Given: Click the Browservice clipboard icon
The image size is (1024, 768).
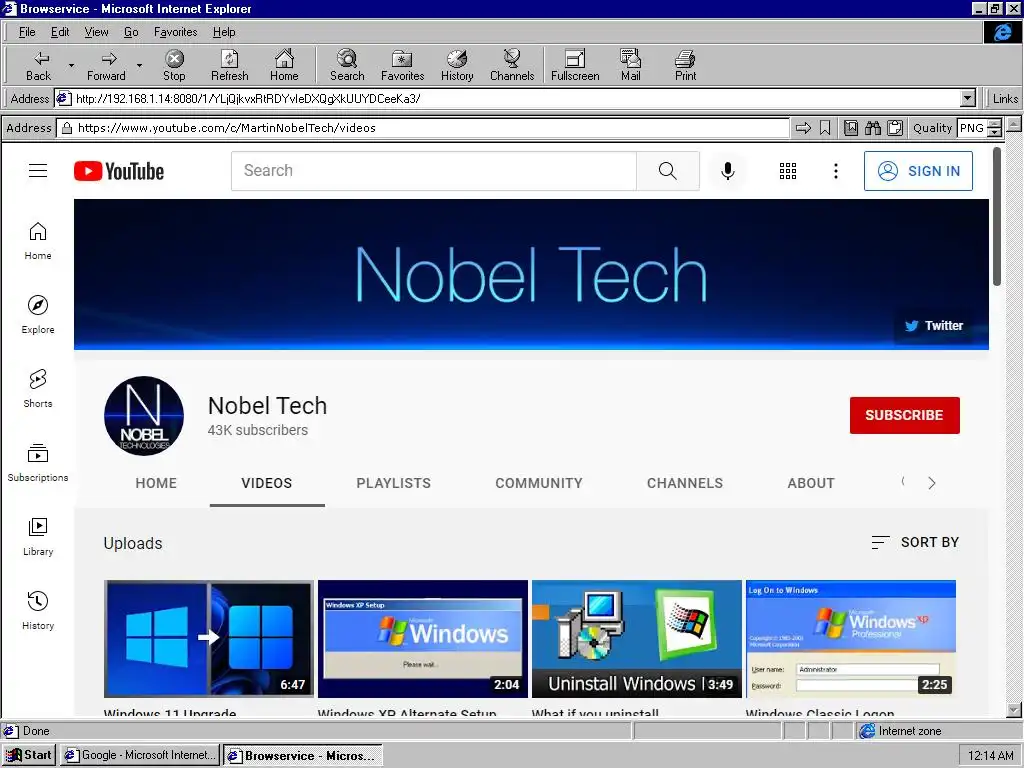Looking at the screenshot, I should click(895, 128).
